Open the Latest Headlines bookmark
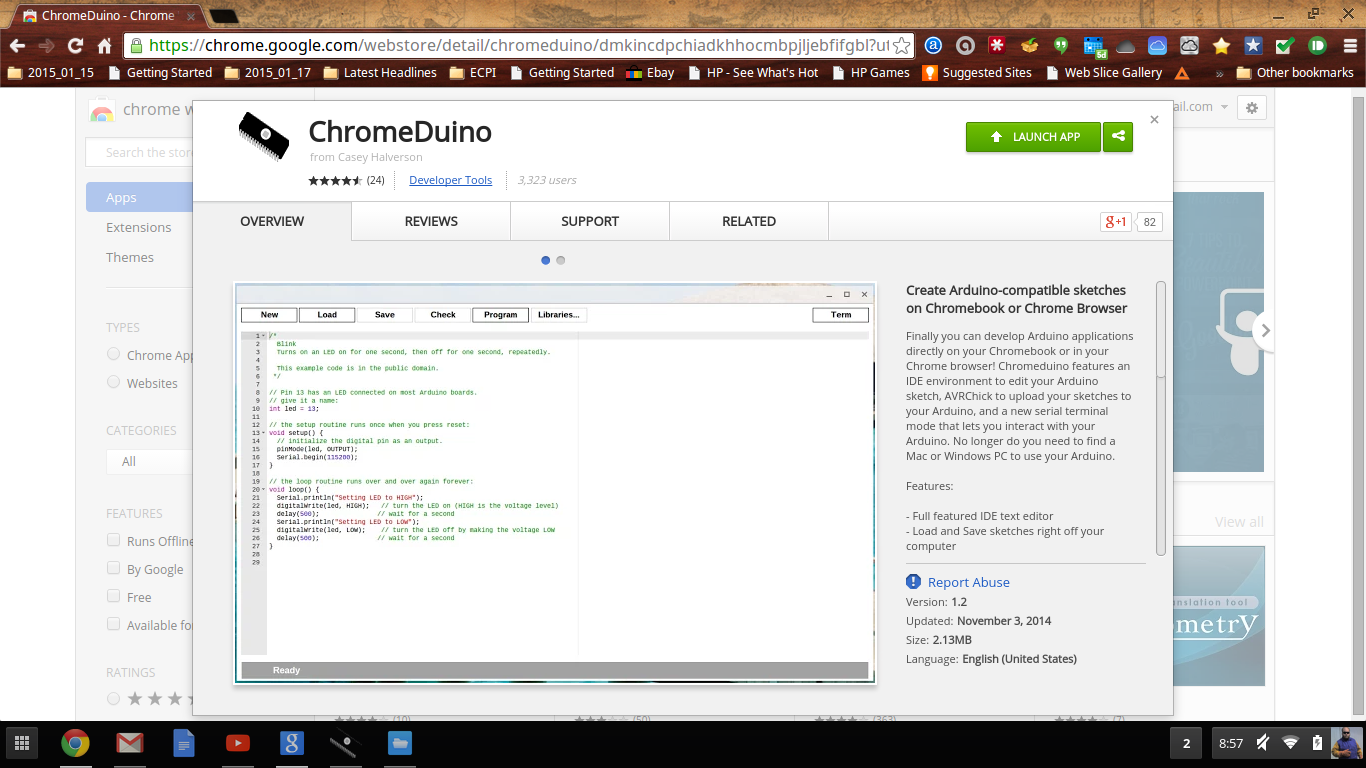 (x=380, y=73)
